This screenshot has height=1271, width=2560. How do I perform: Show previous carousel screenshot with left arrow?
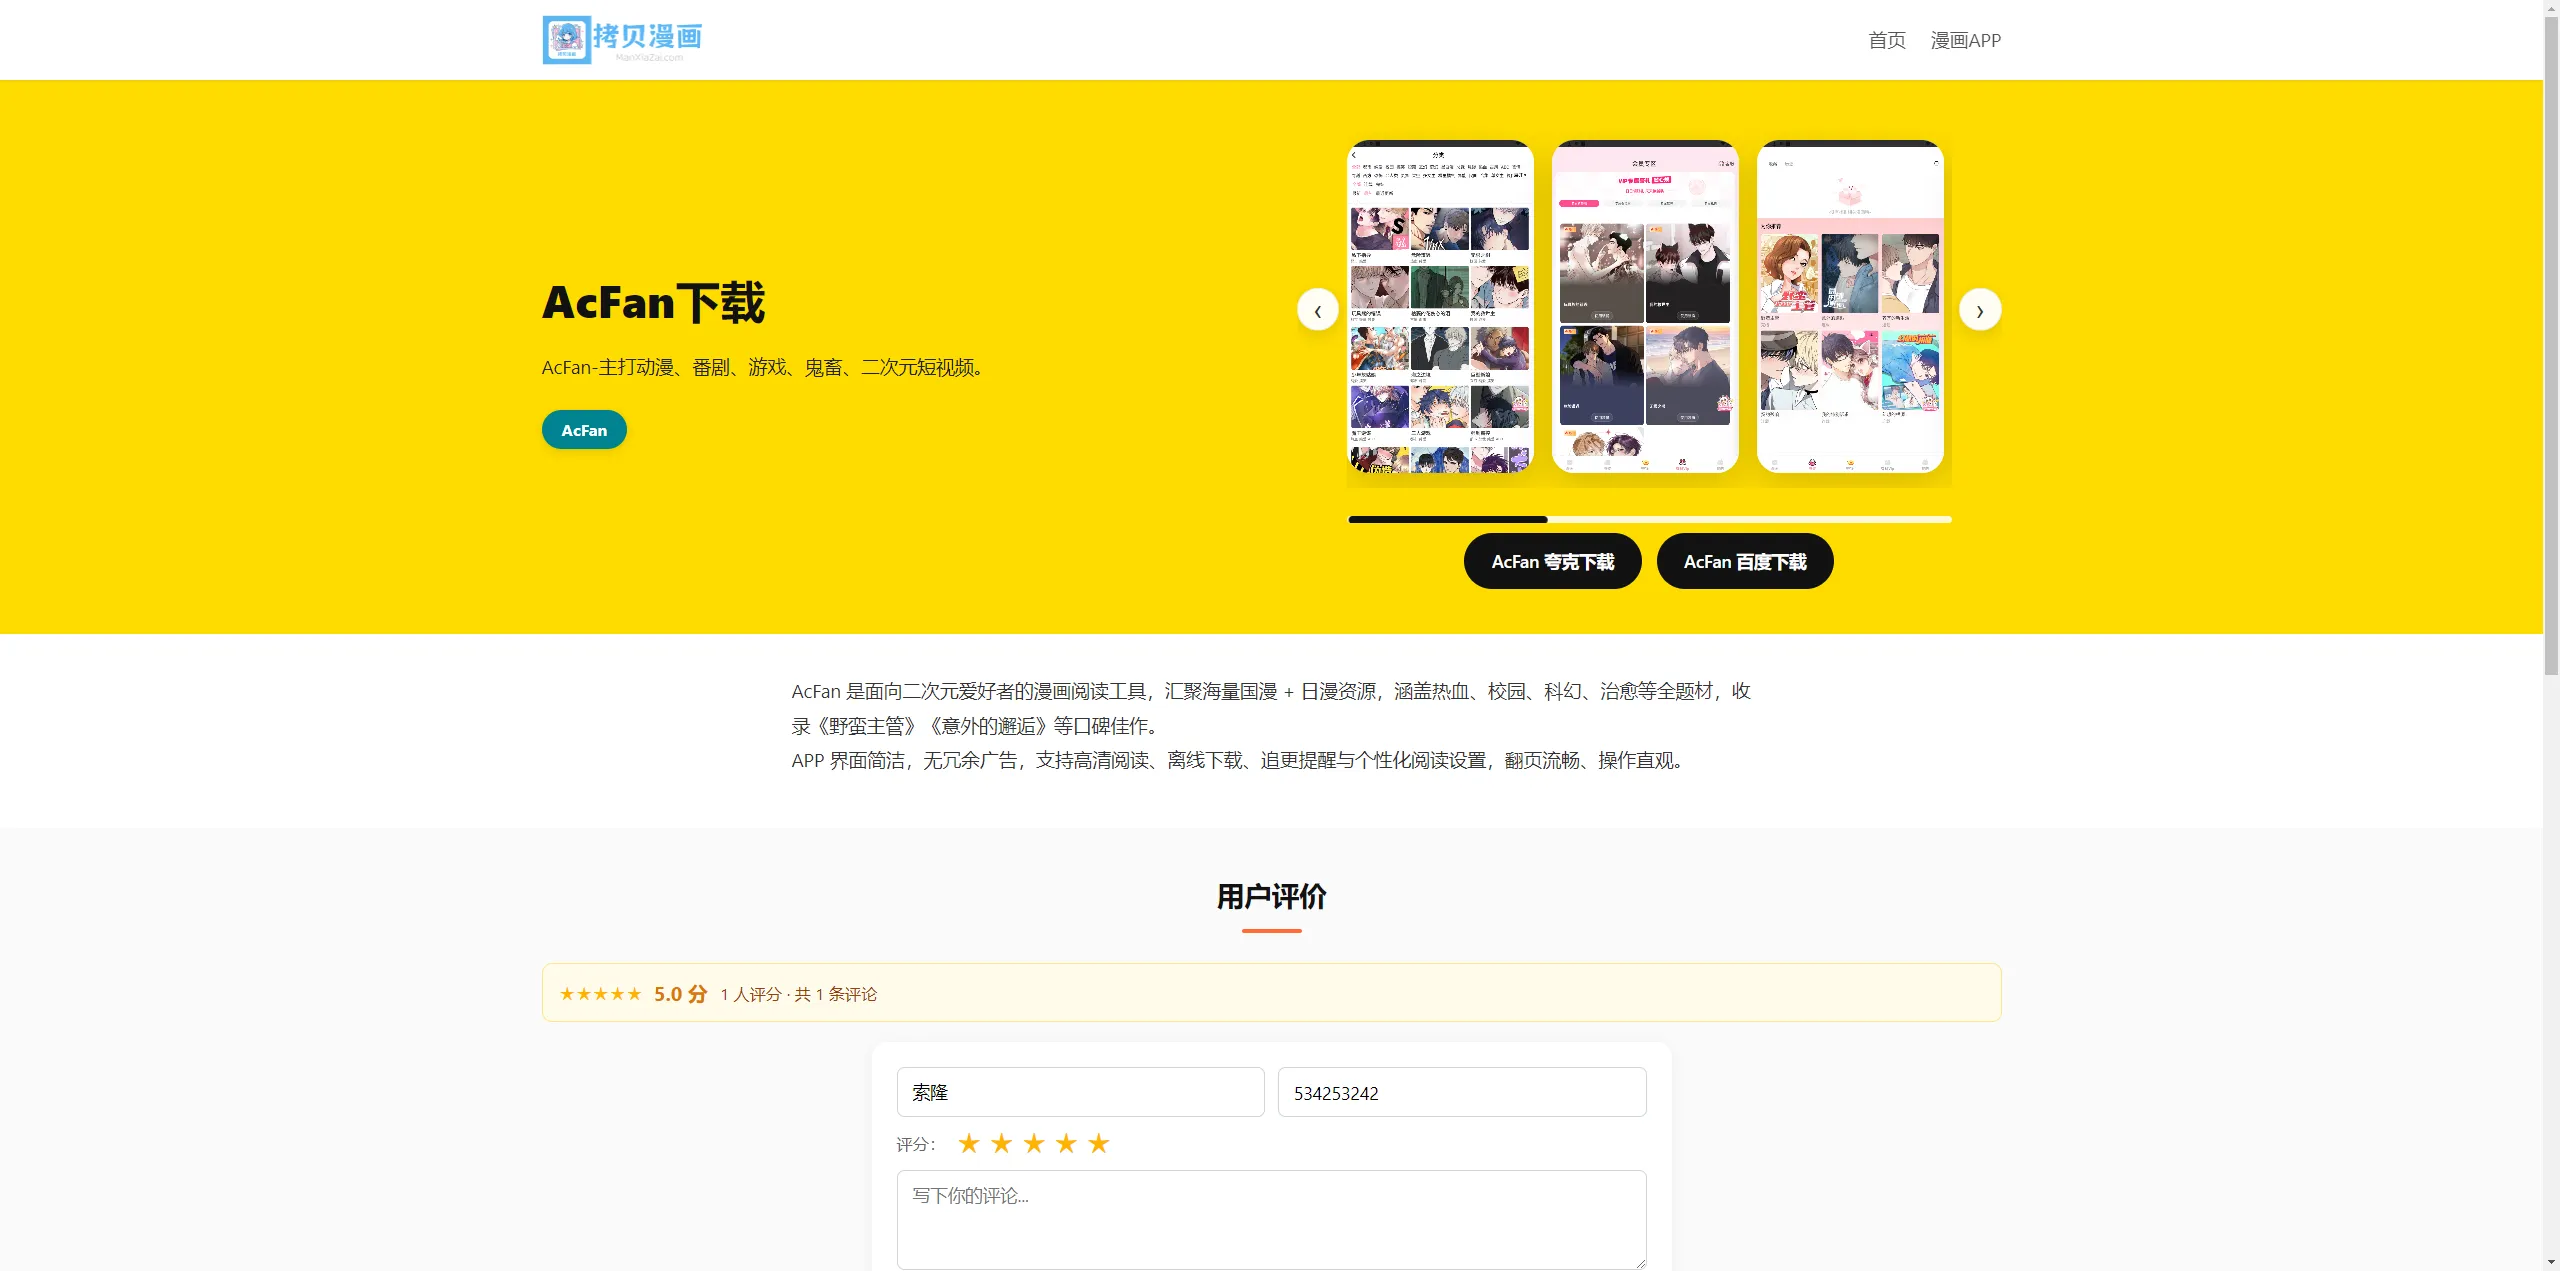tap(1318, 310)
